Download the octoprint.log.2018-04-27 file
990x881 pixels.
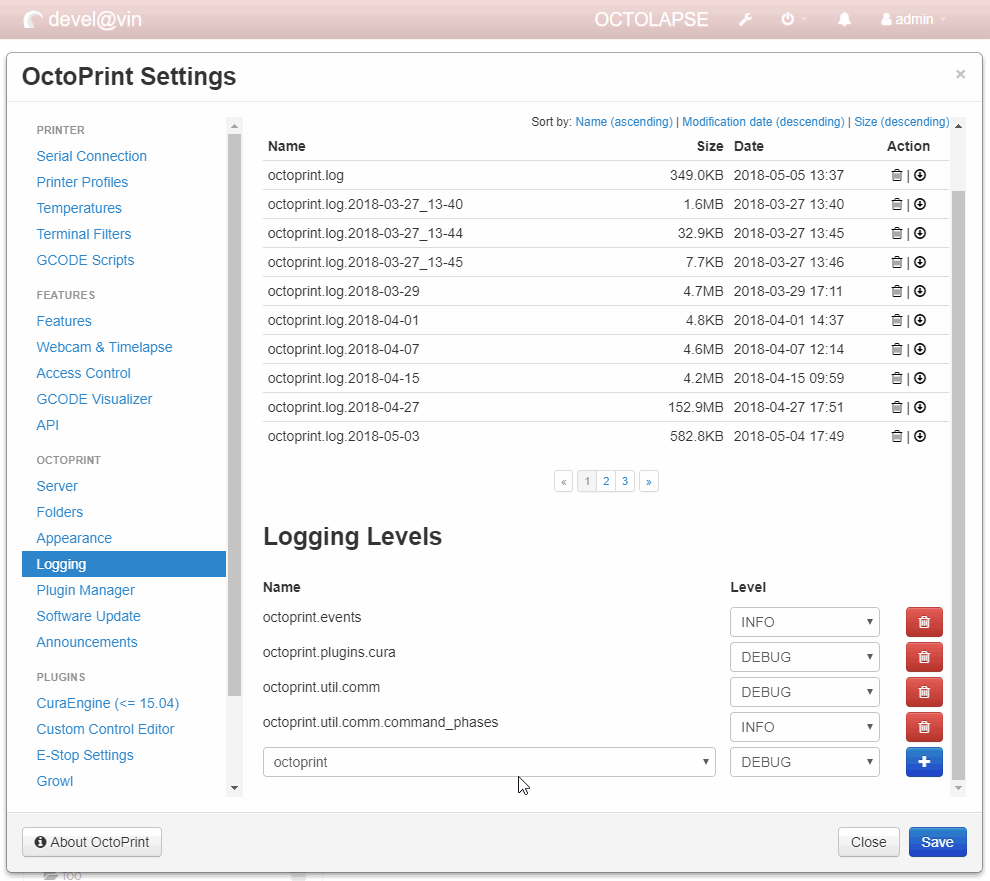pos(919,407)
